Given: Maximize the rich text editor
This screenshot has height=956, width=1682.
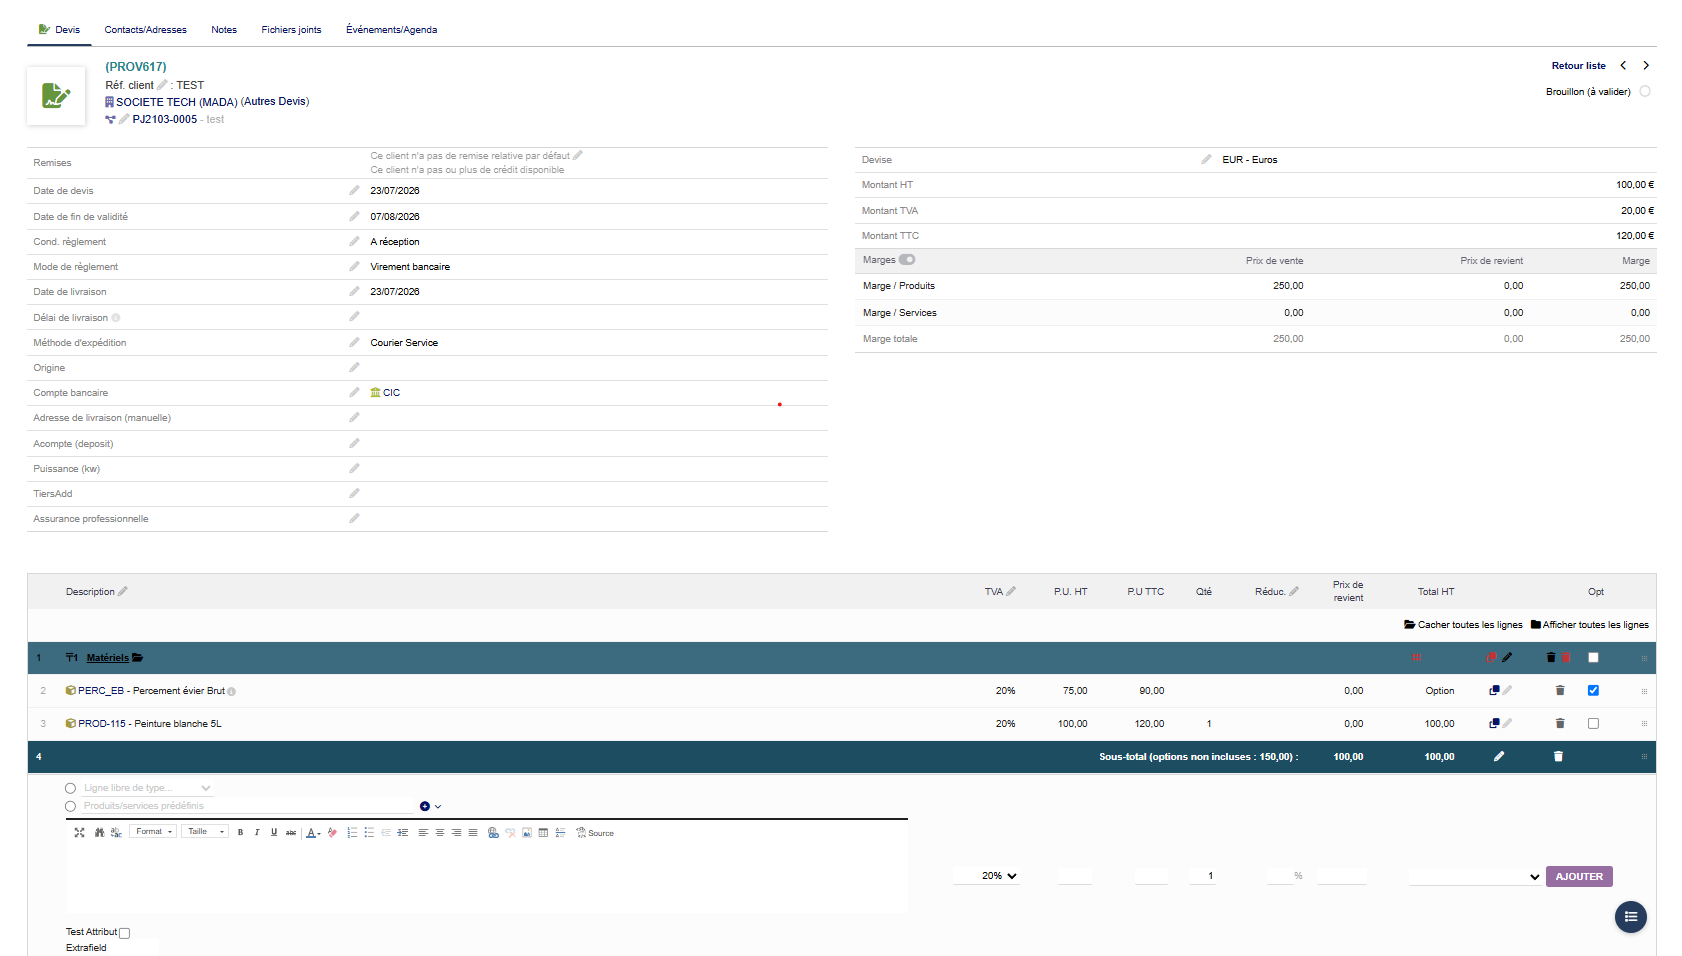Looking at the screenshot, I should 80,832.
